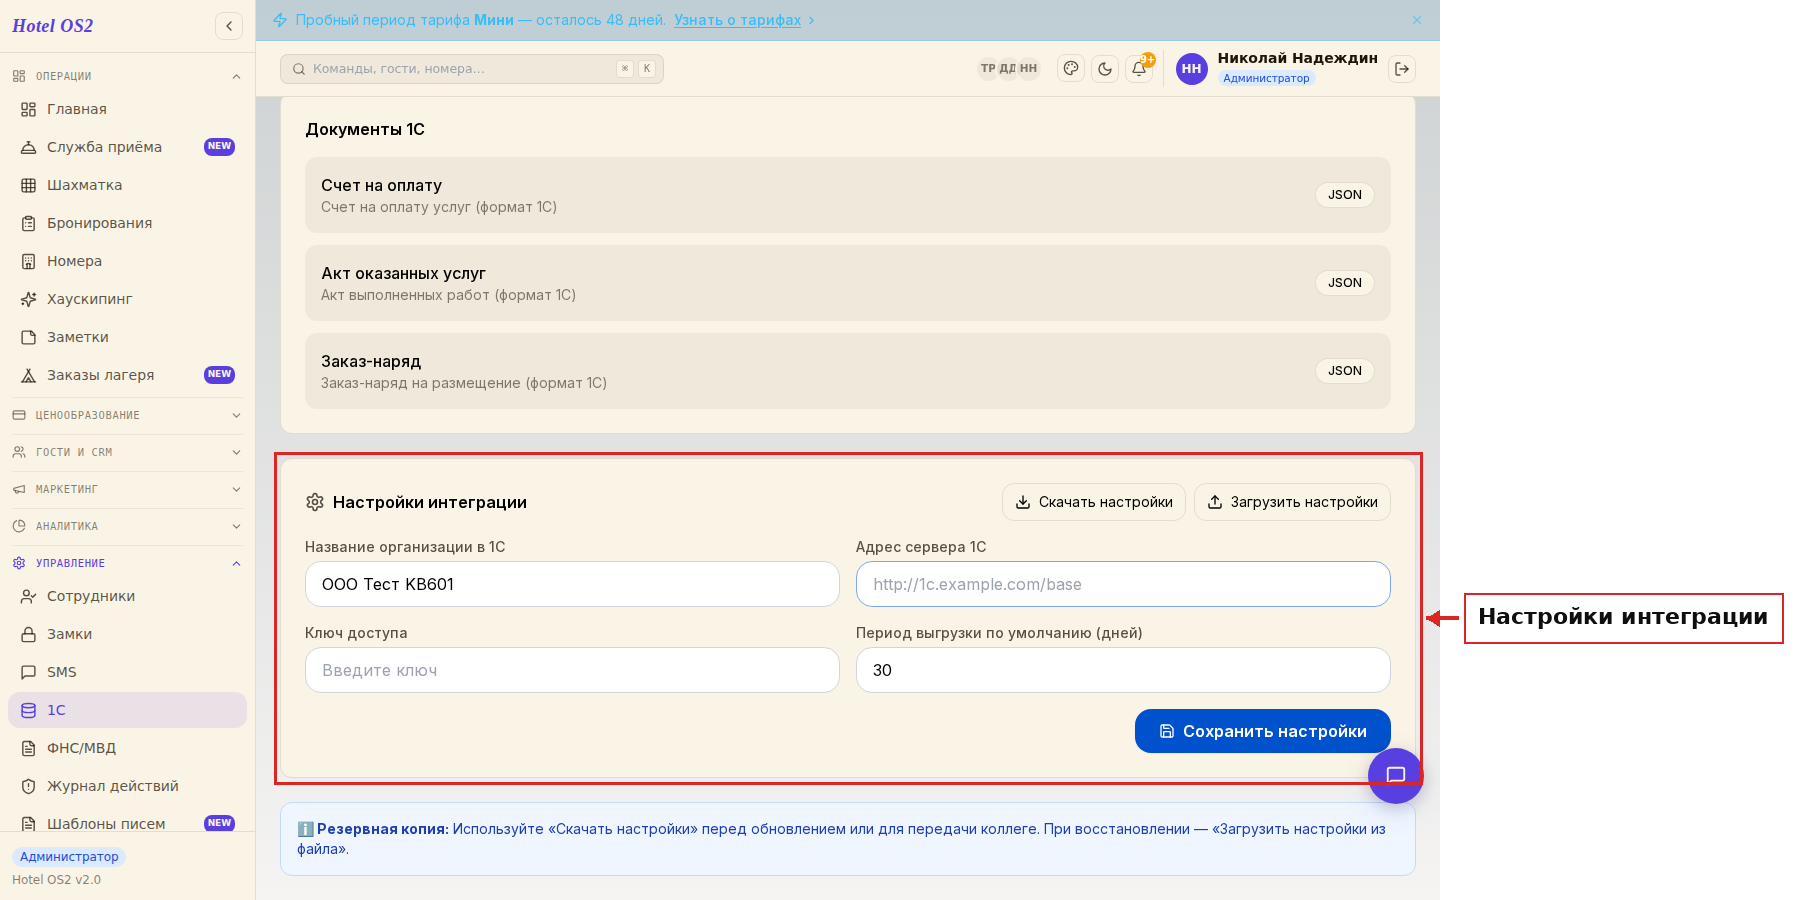Collapse the Операции section
The height and width of the screenshot is (900, 1807).
[x=127, y=76]
